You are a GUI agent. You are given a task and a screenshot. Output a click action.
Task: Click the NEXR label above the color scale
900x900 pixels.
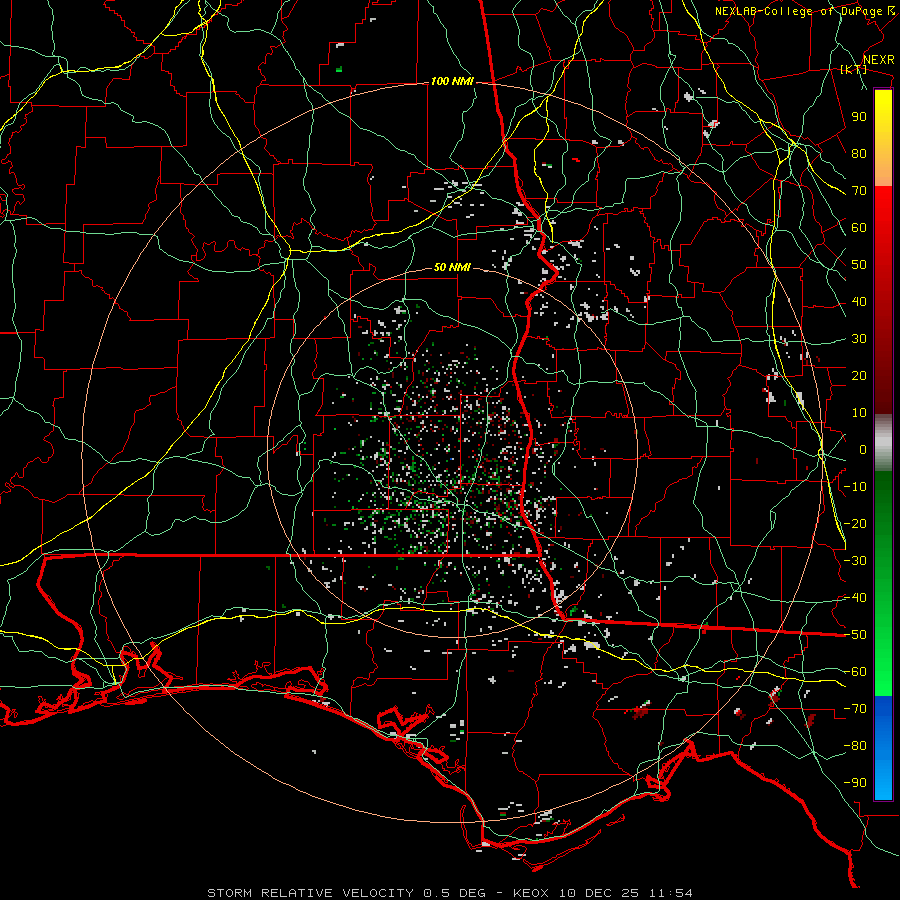(878, 60)
